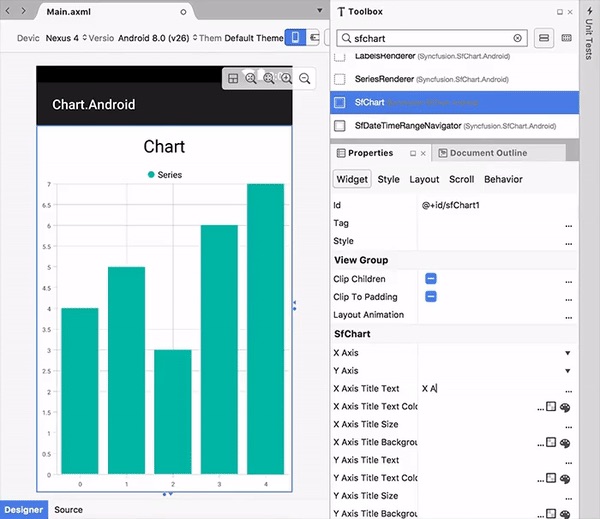Switch toolbox to list view layout icon
600x519 pixels.
click(544, 38)
